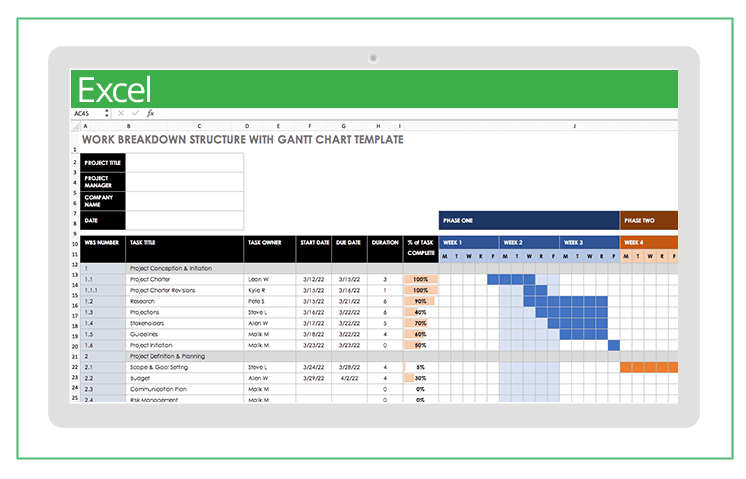Select the Project Charter Revisions task cell
Screen dimensions: 746x479
tap(185, 290)
